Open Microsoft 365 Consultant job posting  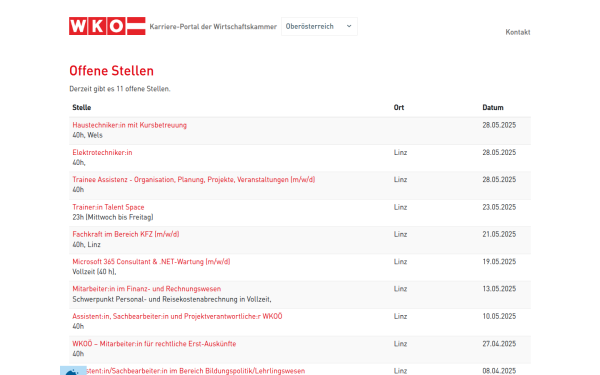point(151,262)
